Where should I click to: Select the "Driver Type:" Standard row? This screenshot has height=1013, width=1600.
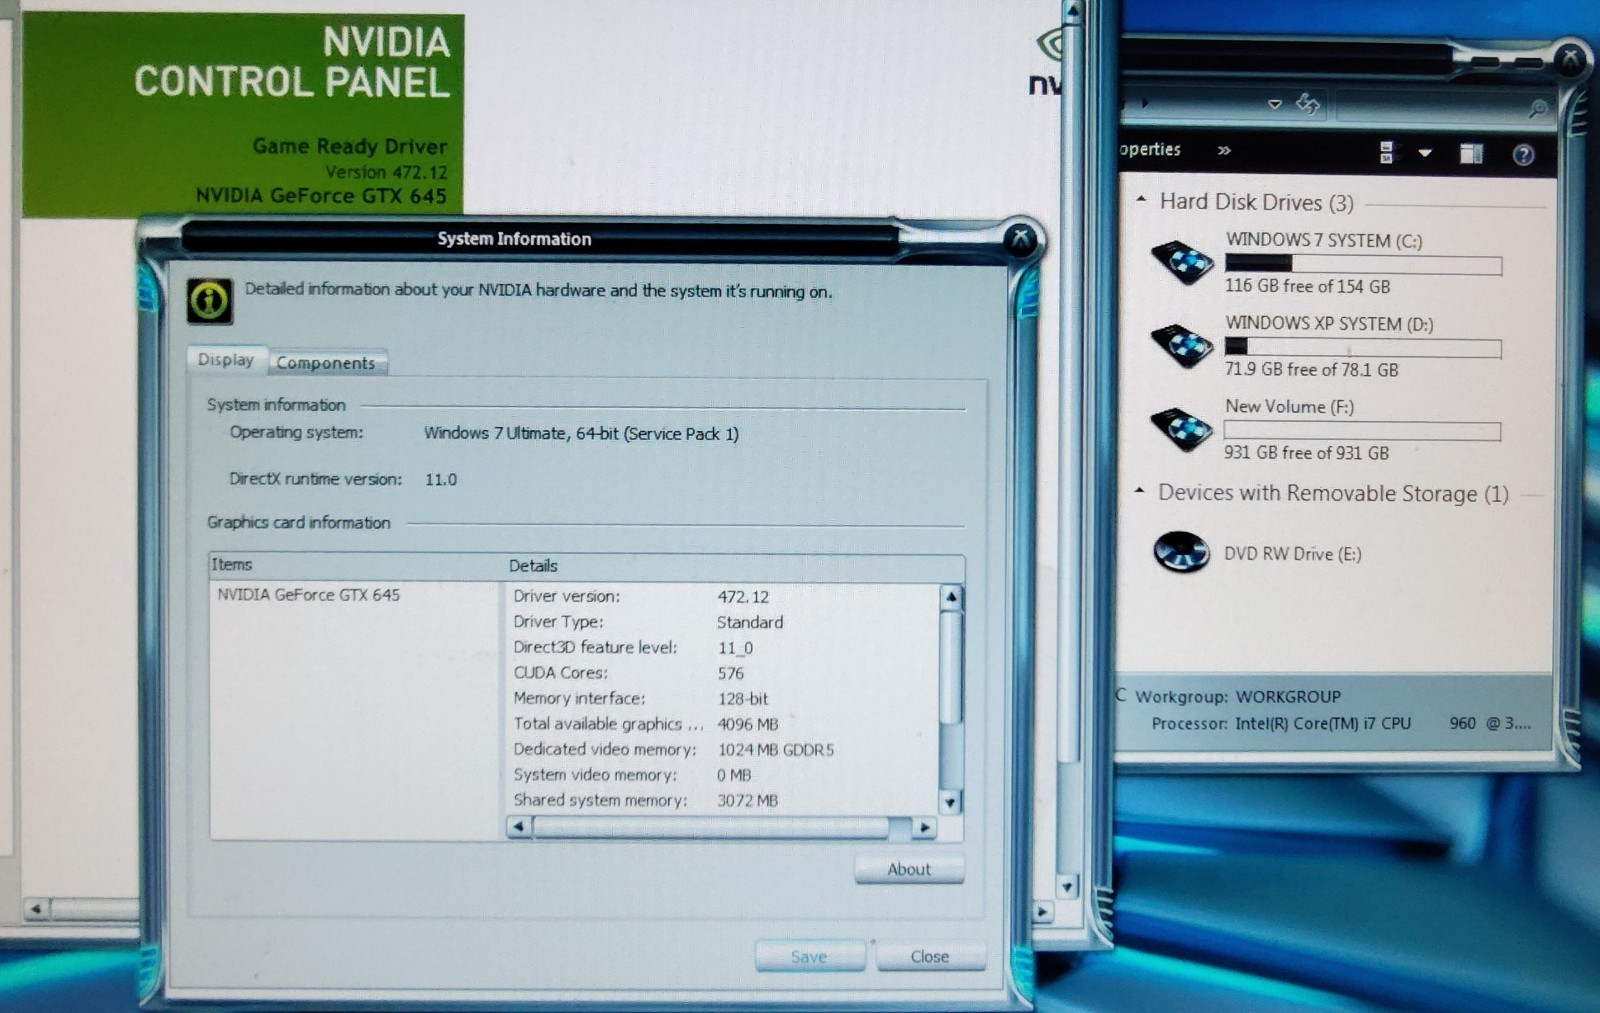[x=648, y=622]
